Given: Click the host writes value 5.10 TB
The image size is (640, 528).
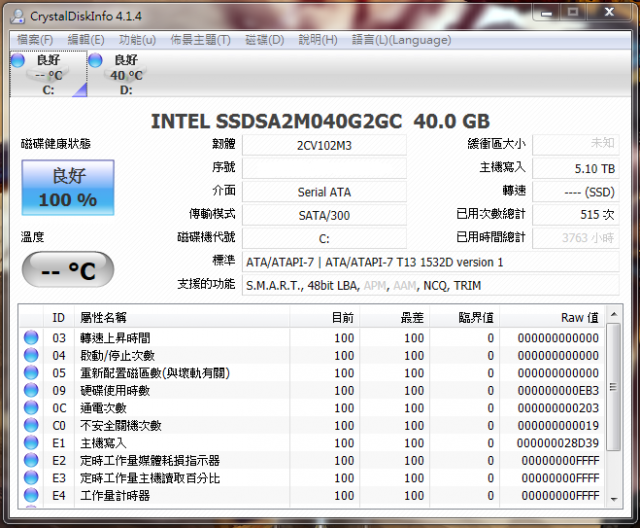Looking at the screenshot, I should pos(576,168).
